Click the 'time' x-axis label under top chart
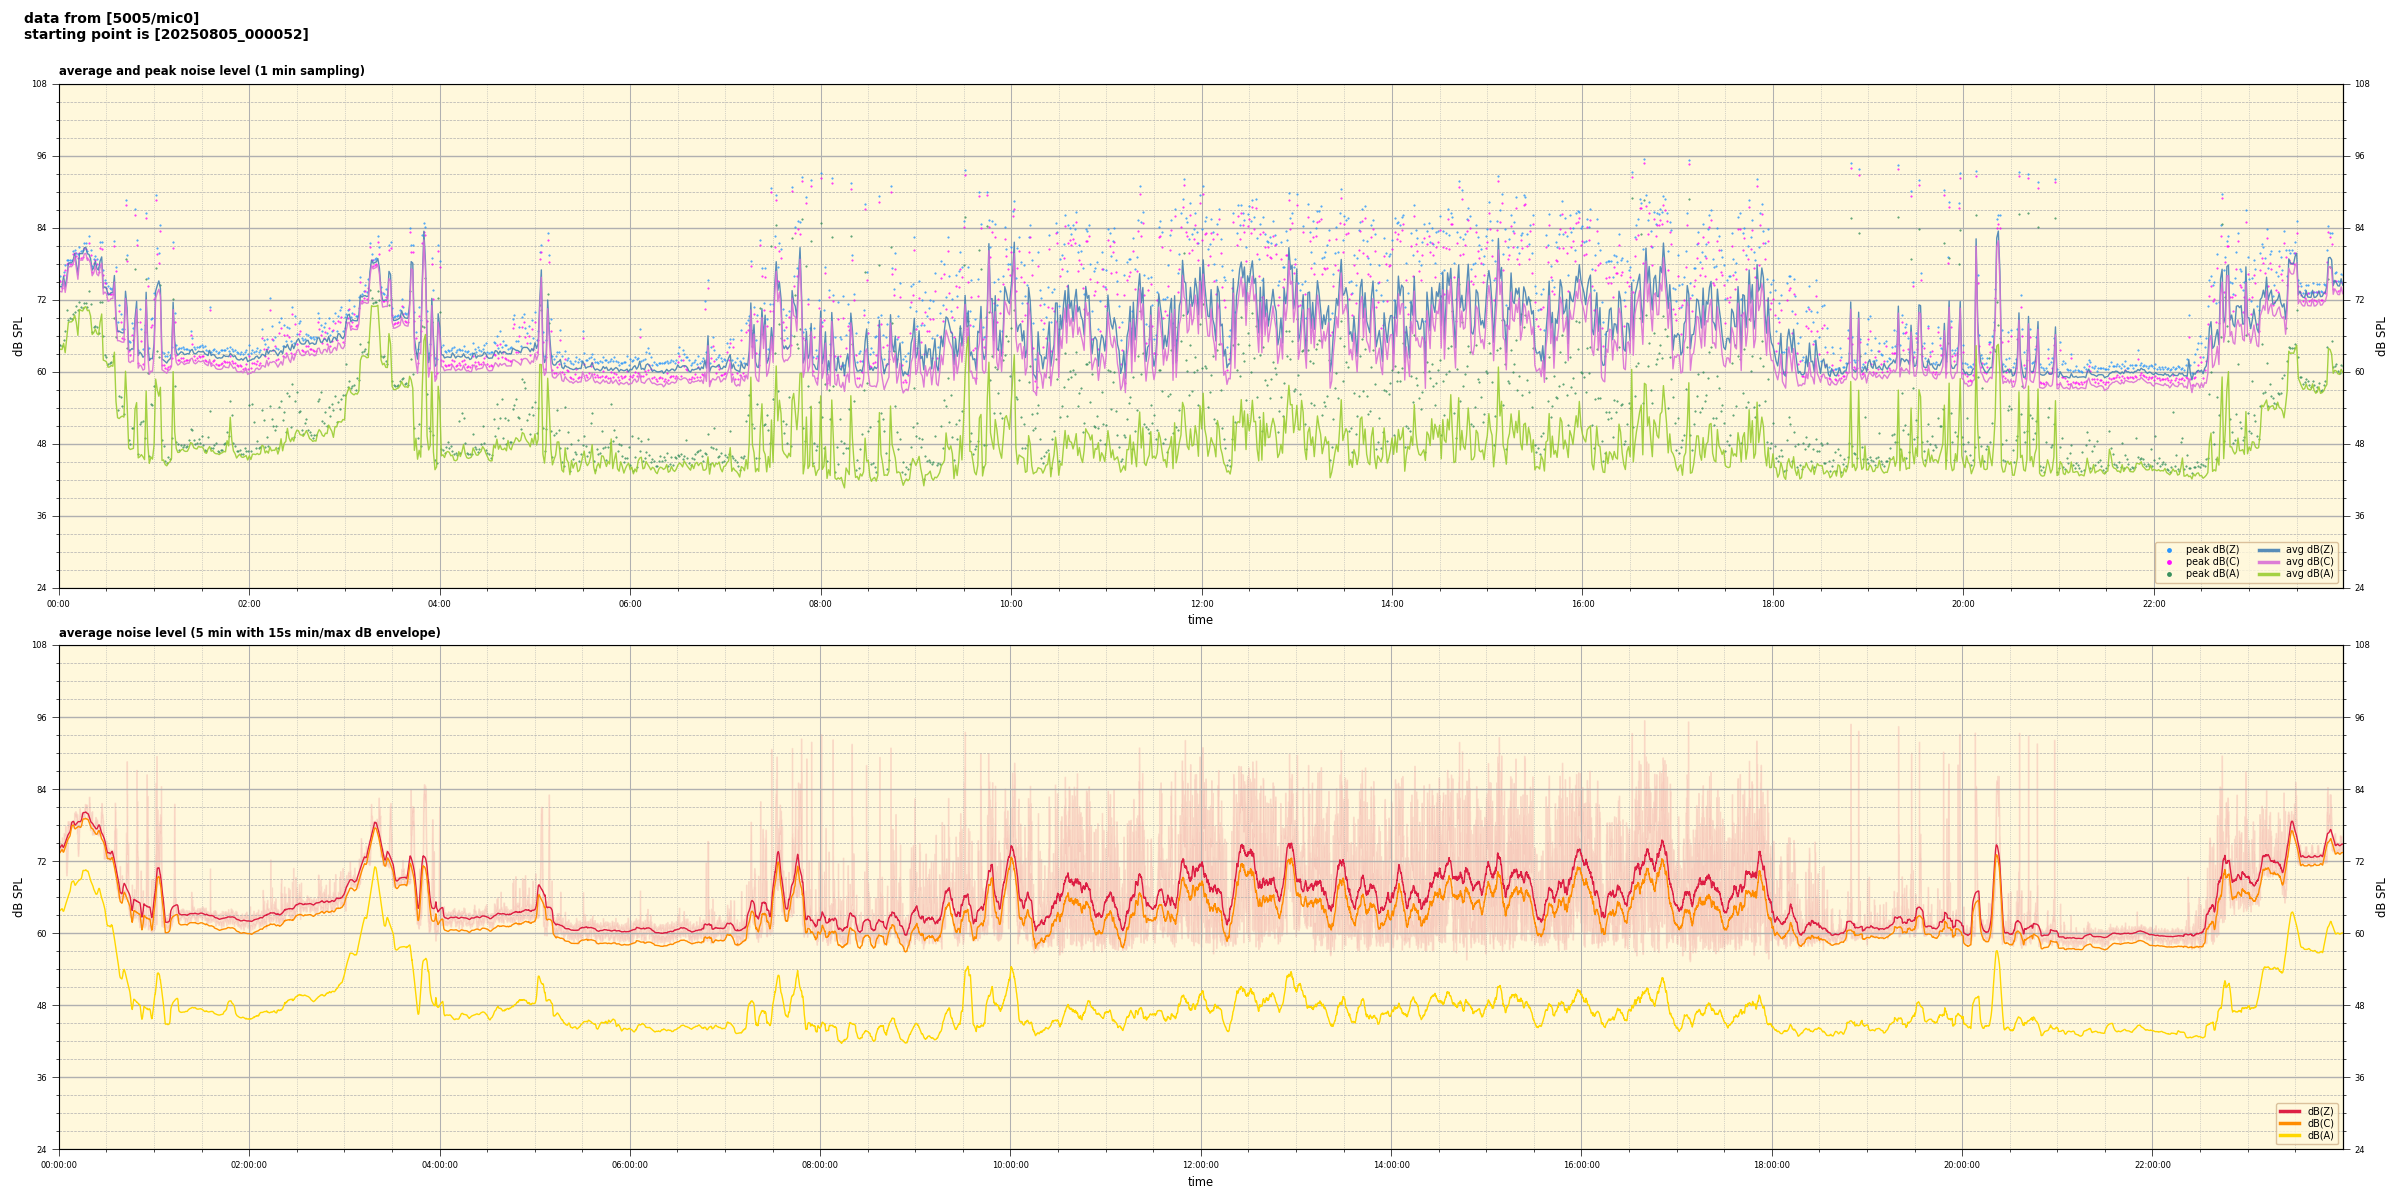Image resolution: width=2400 pixels, height=1200 pixels. [1200, 620]
